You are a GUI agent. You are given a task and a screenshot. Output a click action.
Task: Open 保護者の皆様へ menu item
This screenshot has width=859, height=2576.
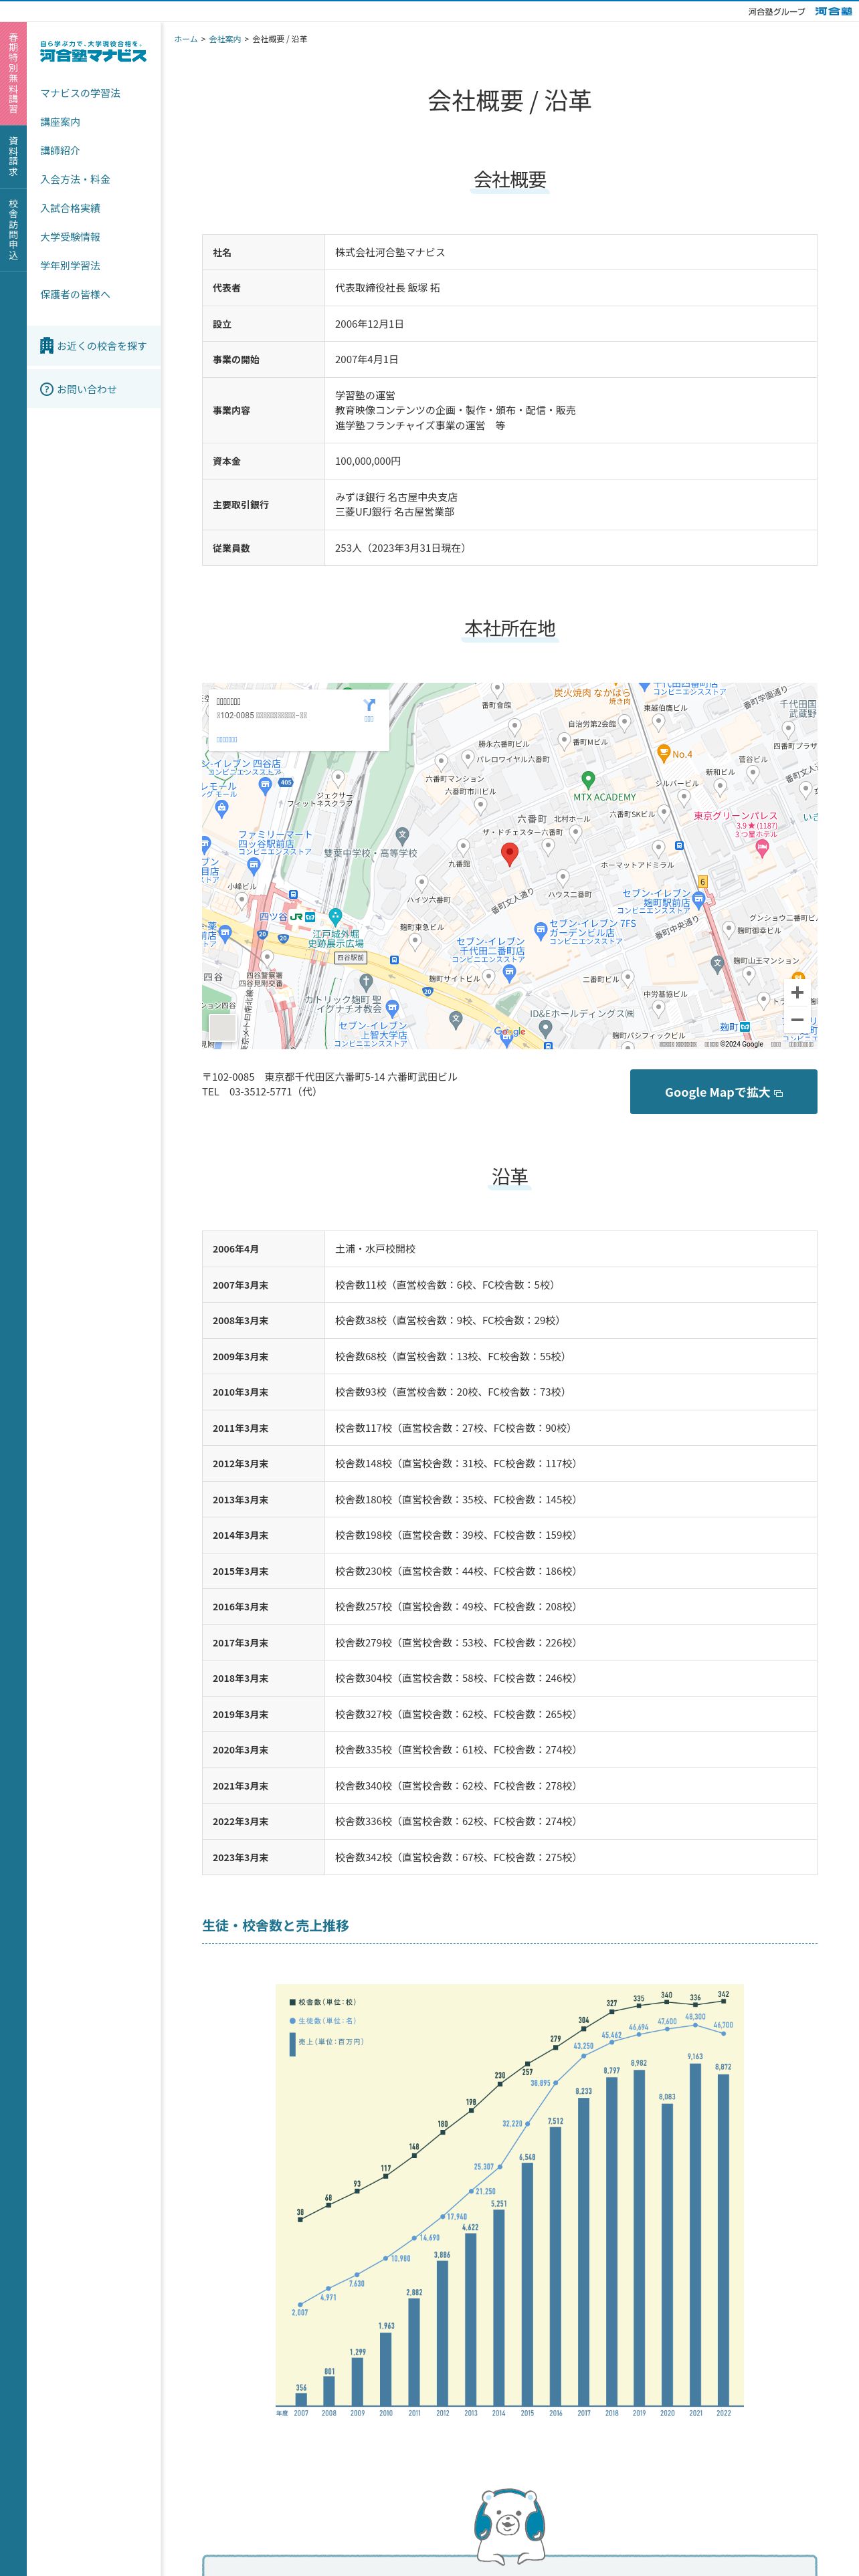point(75,295)
